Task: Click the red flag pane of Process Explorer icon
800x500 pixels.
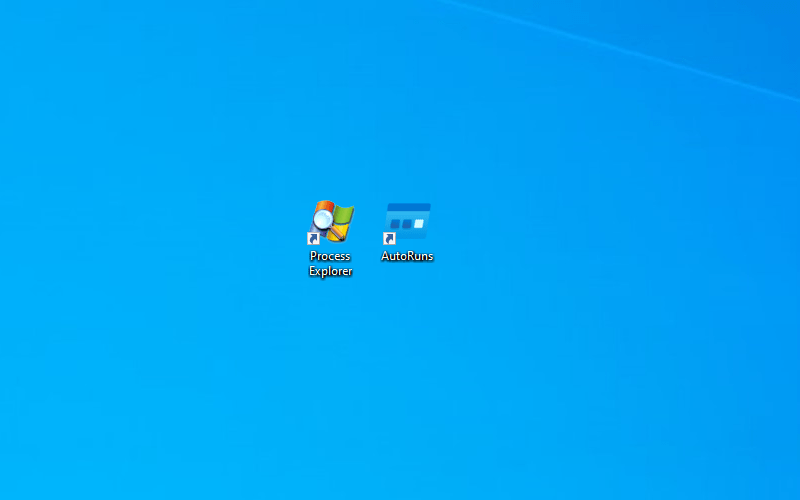Action: [x=322, y=205]
